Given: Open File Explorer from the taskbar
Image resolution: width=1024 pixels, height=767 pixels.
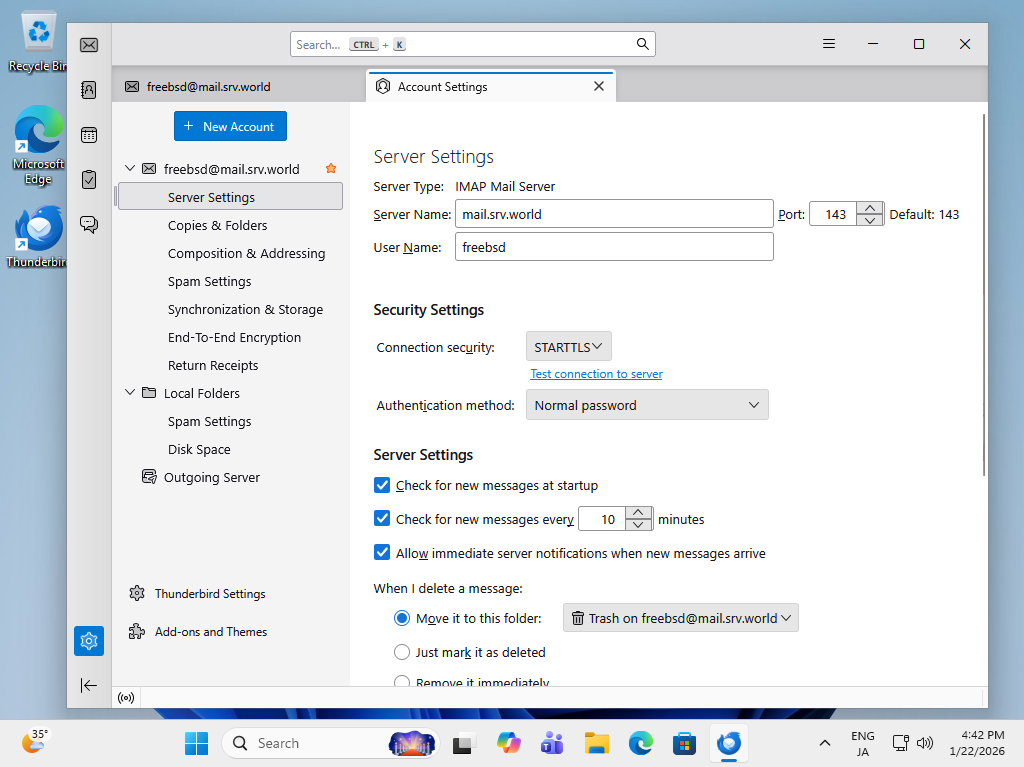Looking at the screenshot, I should tap(596, 743).
